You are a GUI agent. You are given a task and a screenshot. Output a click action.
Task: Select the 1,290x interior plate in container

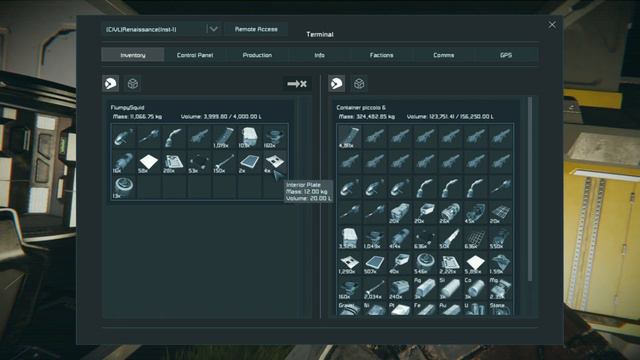tap(349, 264)
